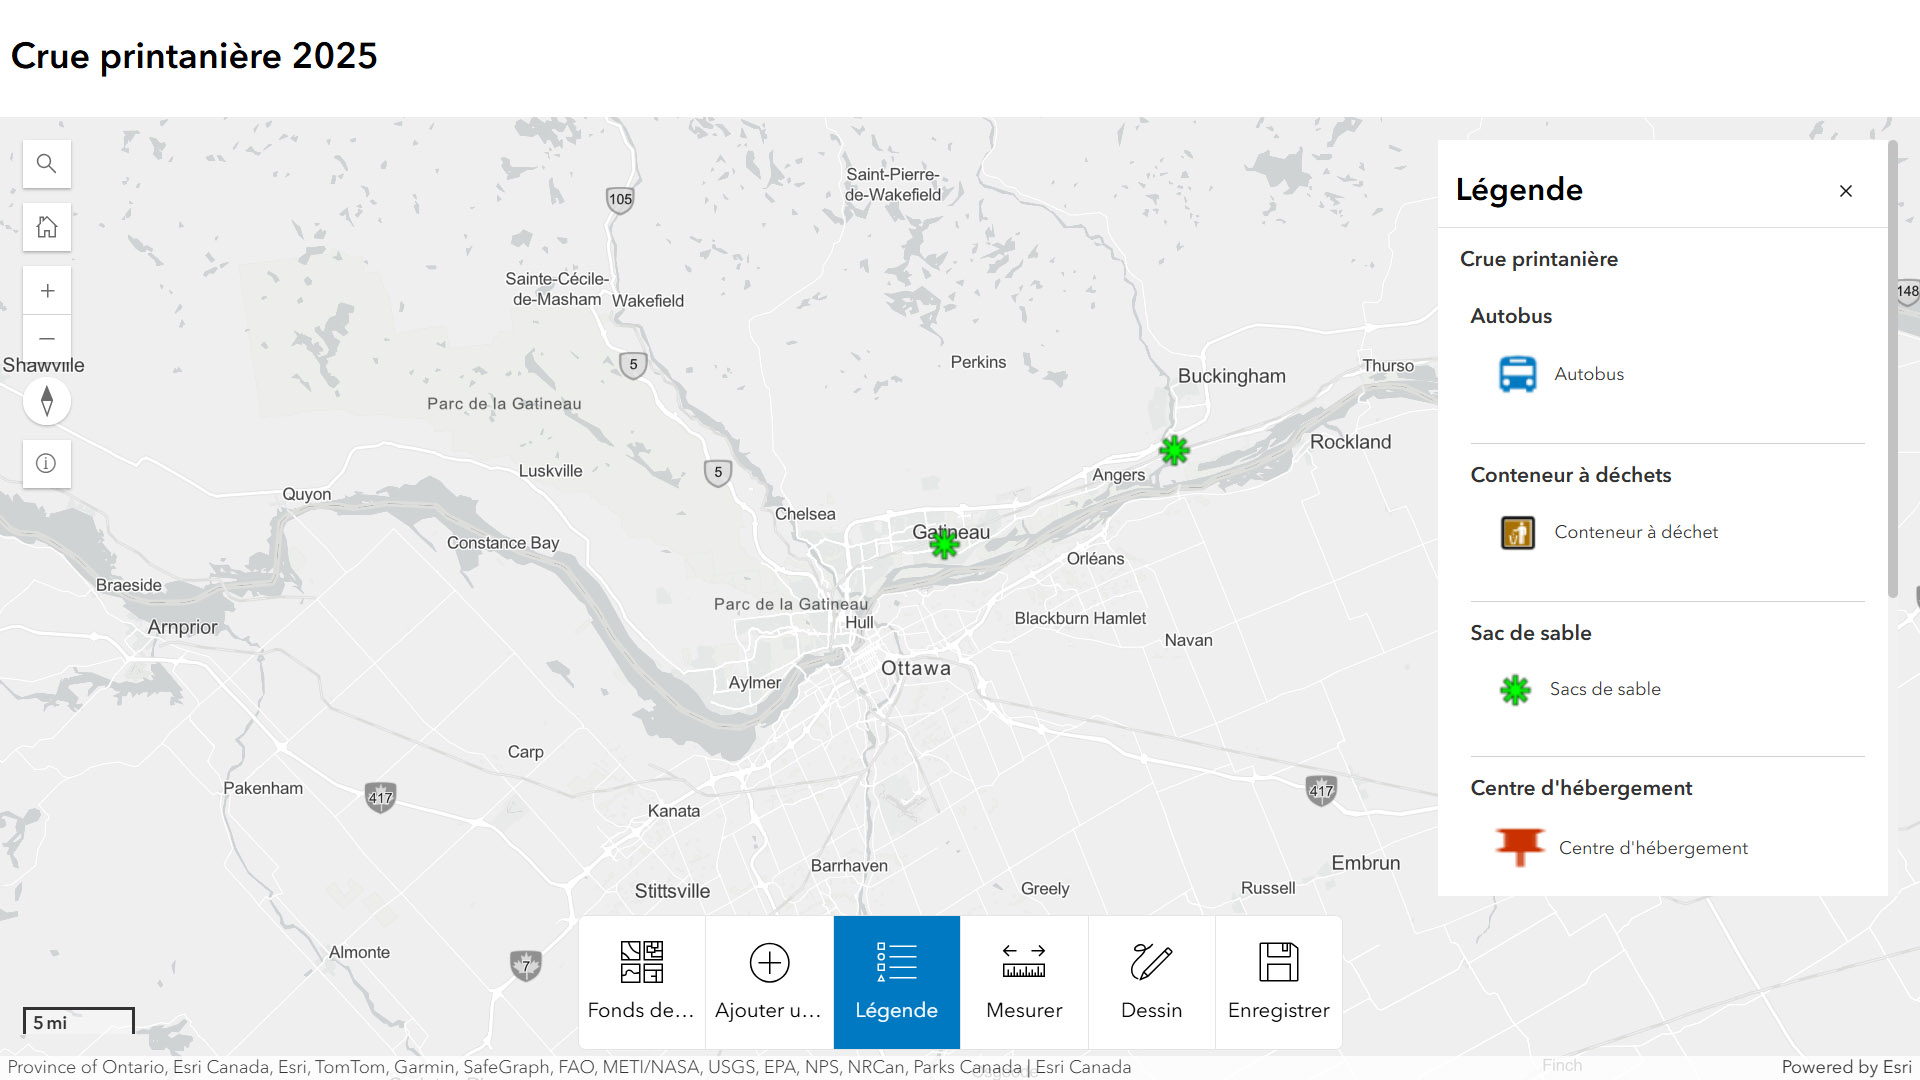Click the legend panel vertical scrollbar
The height and width of the screenshot is (1080, 1920).
[1892, 370]
